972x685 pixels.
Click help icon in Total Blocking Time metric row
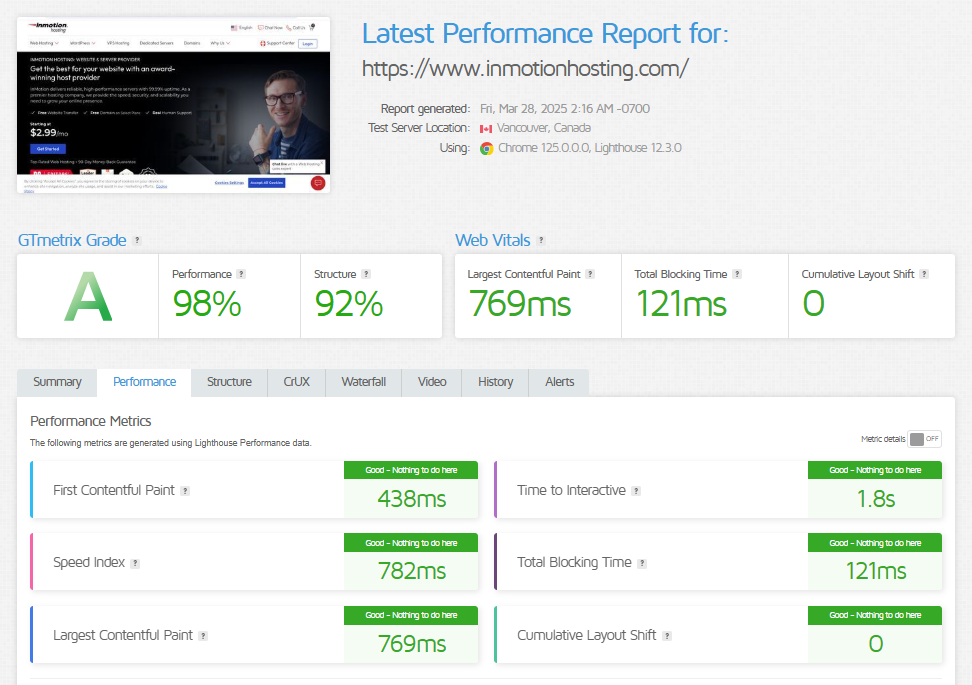coord(642,563)
